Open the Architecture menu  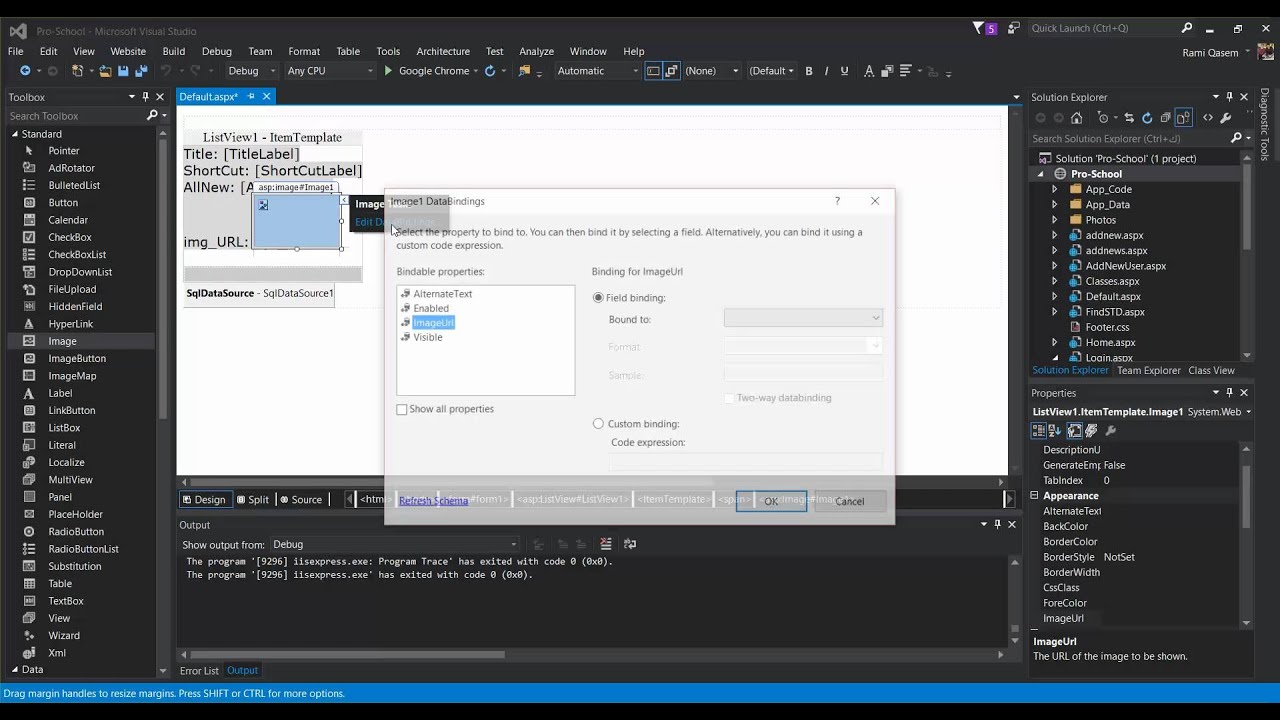coord(443,51)
